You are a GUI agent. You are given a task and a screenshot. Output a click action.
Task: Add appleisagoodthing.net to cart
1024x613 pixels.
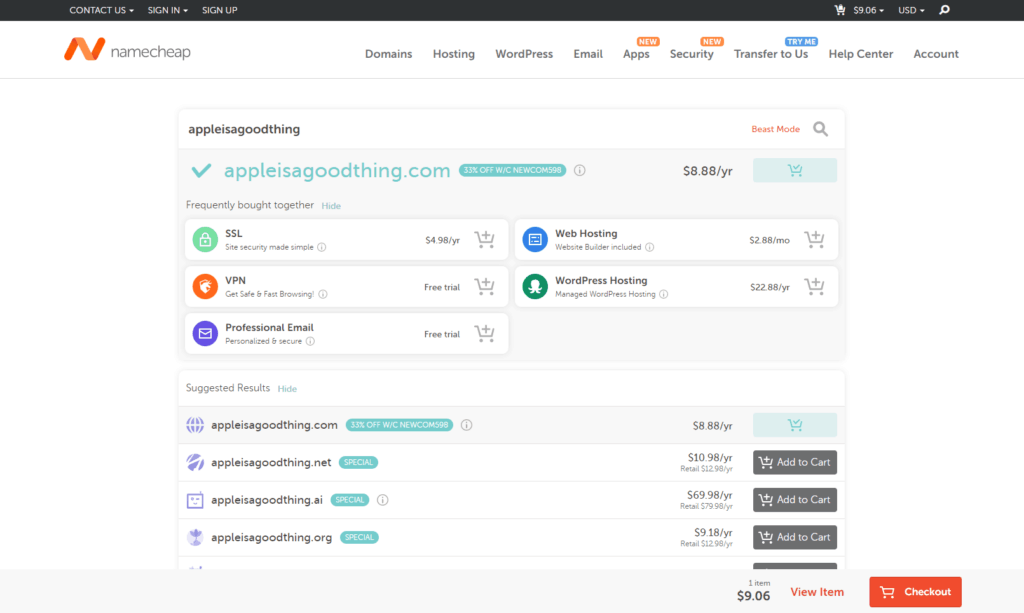794,462
